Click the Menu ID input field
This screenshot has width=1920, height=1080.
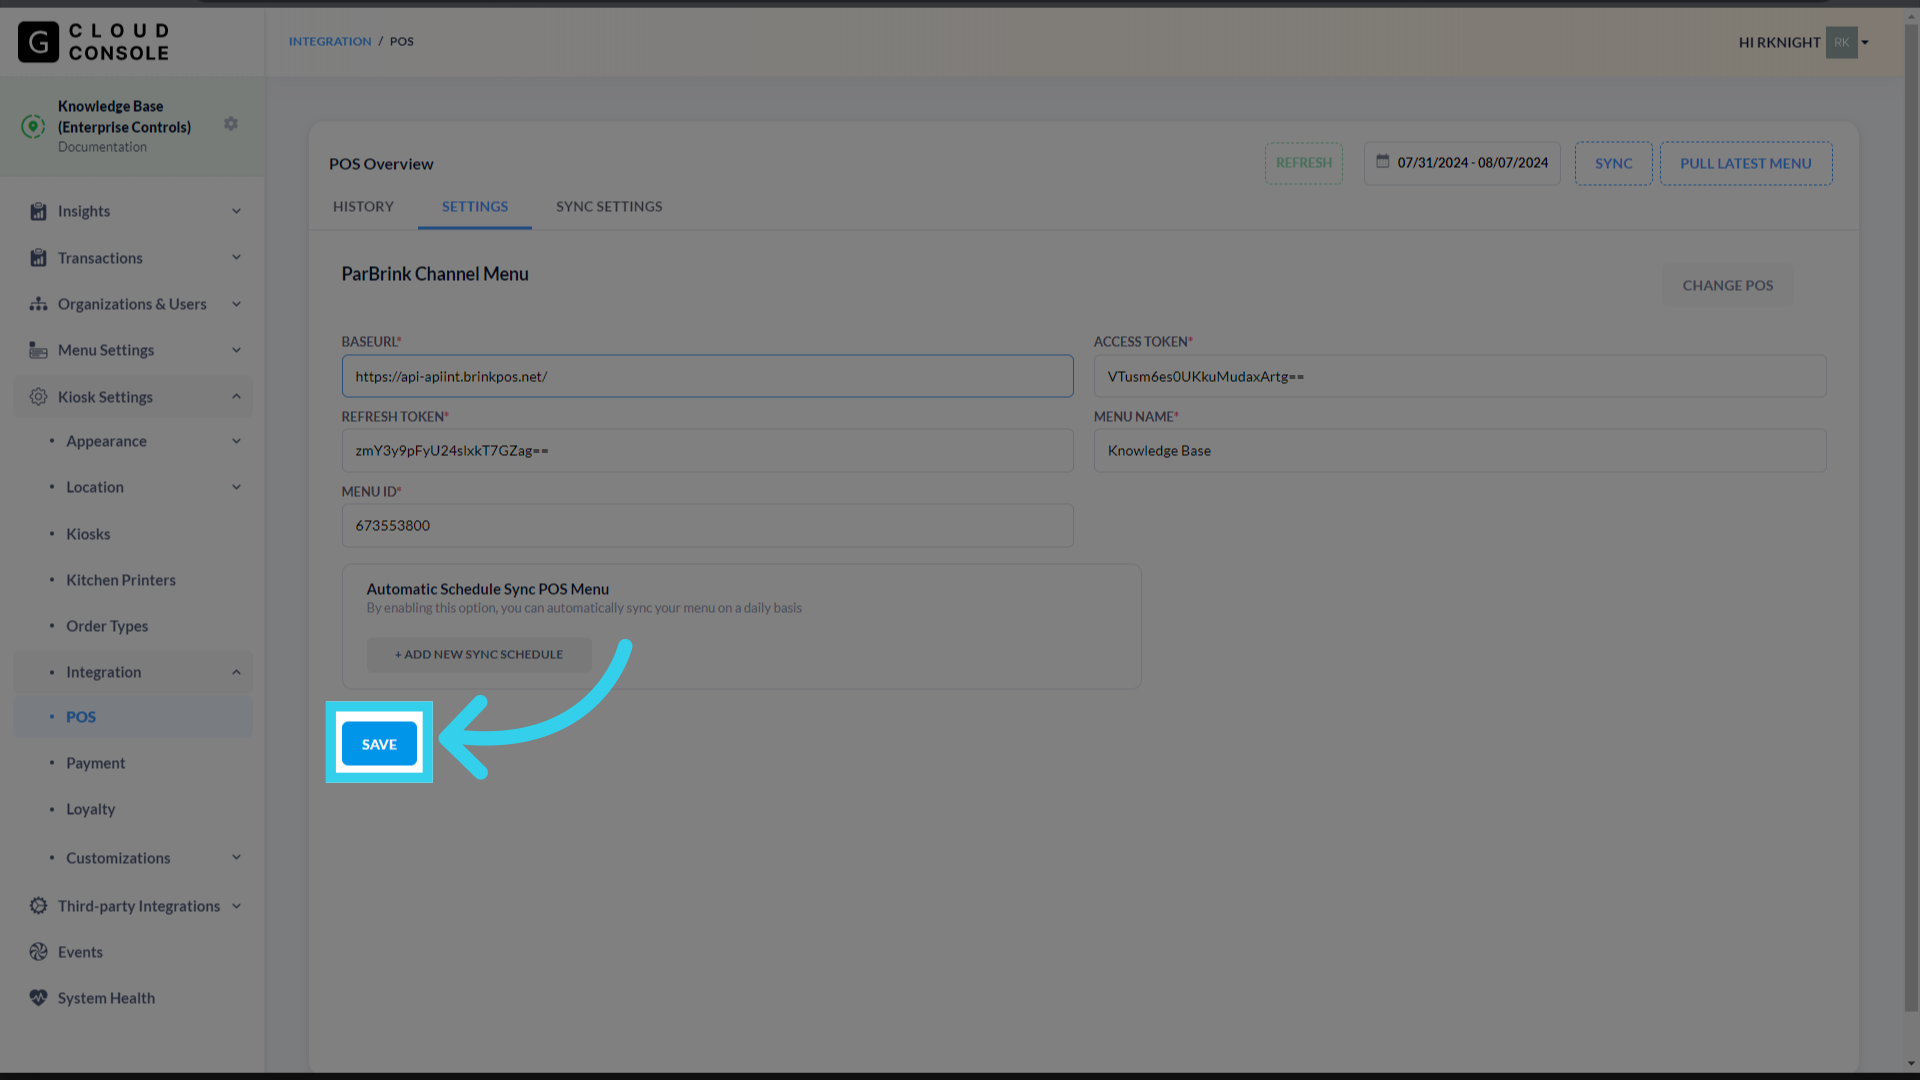(707, 525)
